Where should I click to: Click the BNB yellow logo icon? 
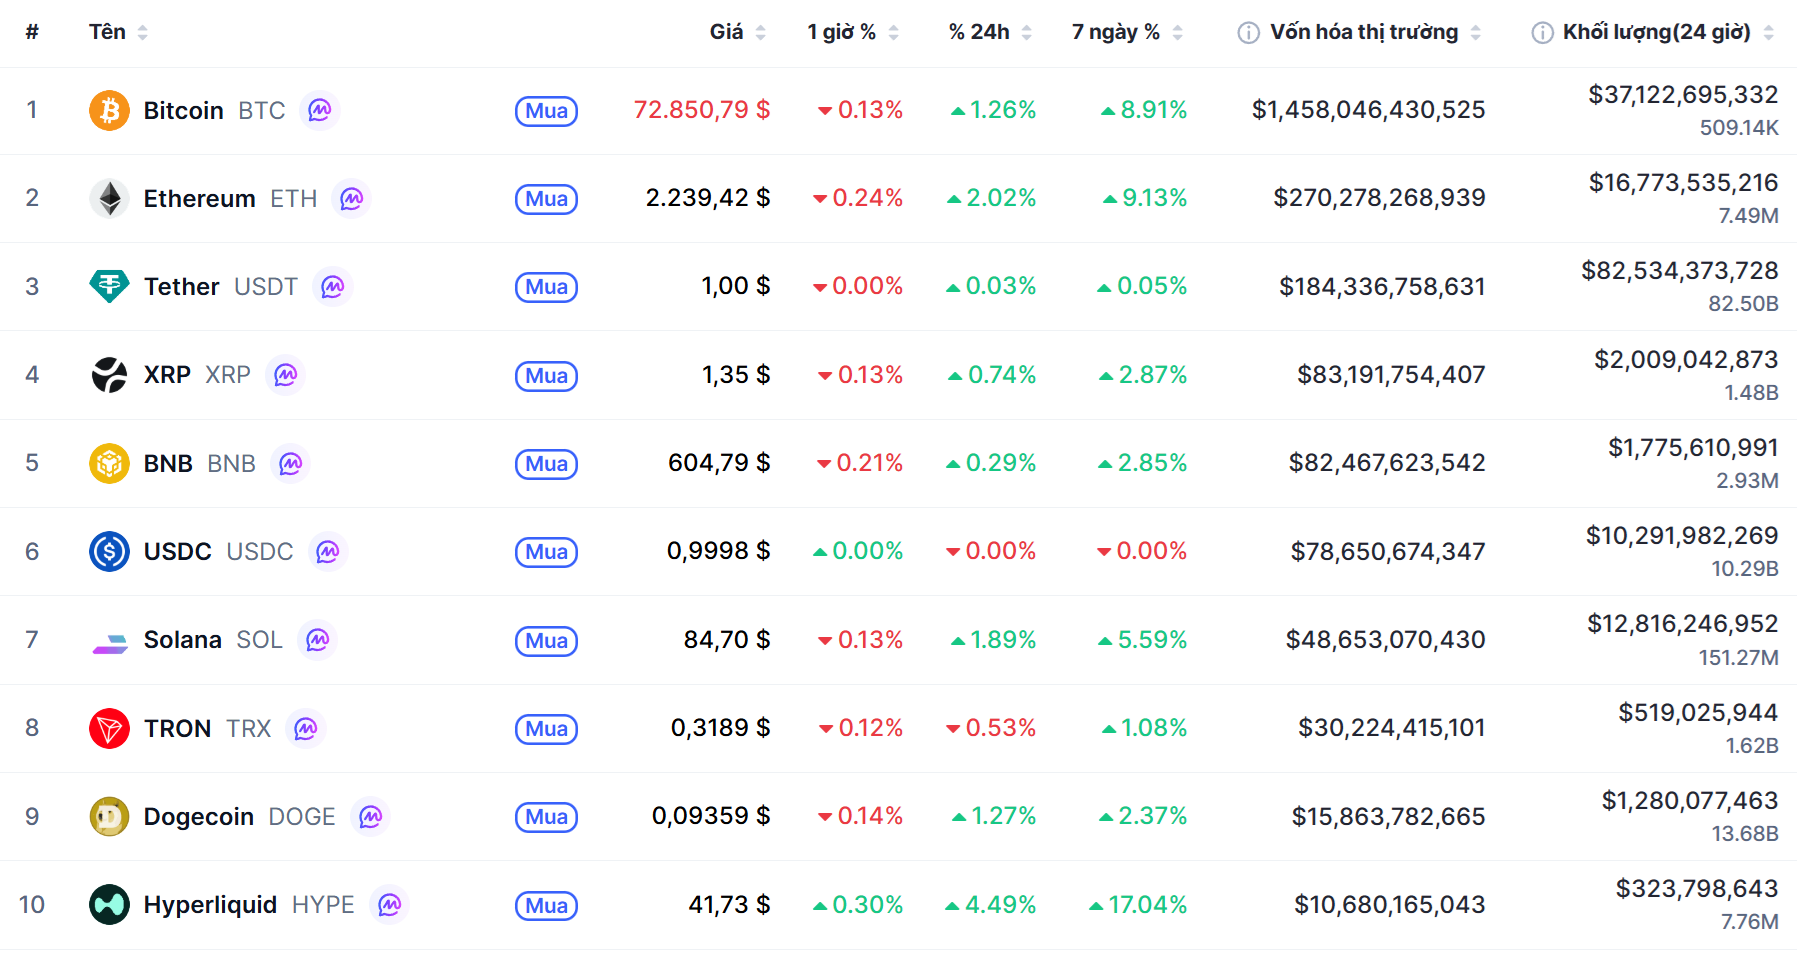[x=109, y=463]
